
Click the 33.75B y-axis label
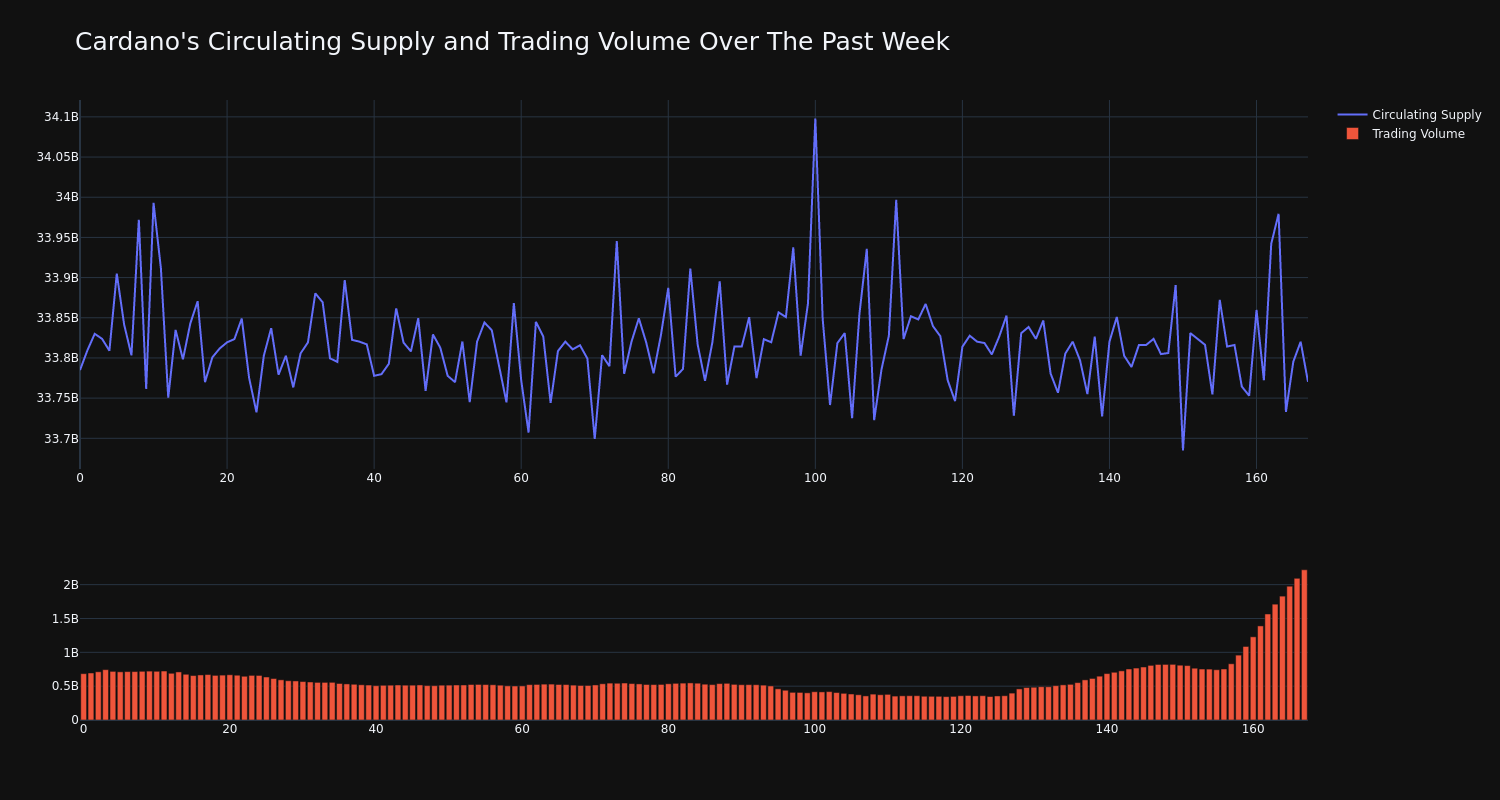click(57, 398)
